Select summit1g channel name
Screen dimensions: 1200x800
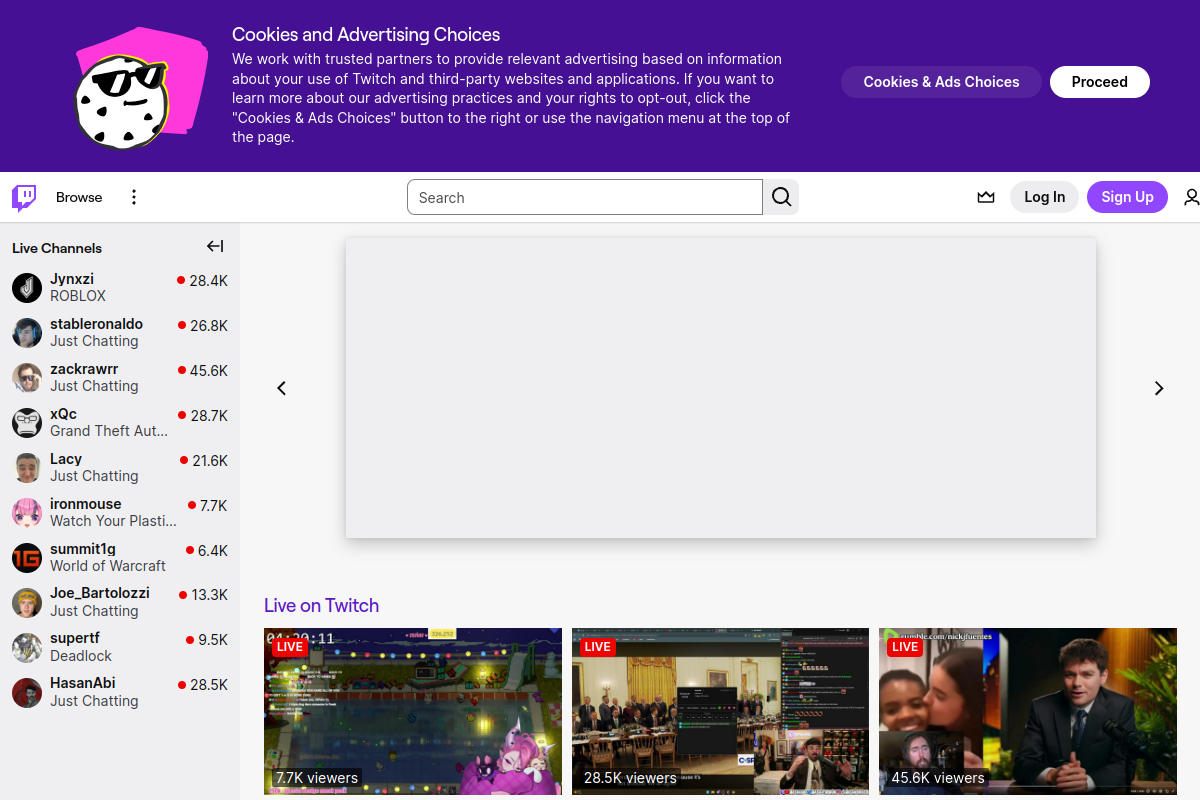pyautogui.click(x=83, y=549)
